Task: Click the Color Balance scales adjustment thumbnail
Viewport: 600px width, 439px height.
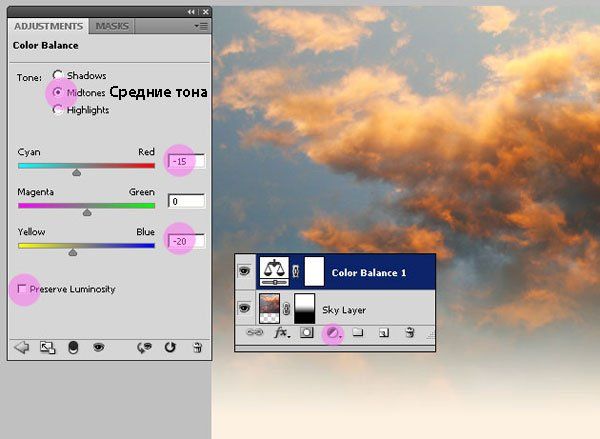Action: click(x=274, y=272)
